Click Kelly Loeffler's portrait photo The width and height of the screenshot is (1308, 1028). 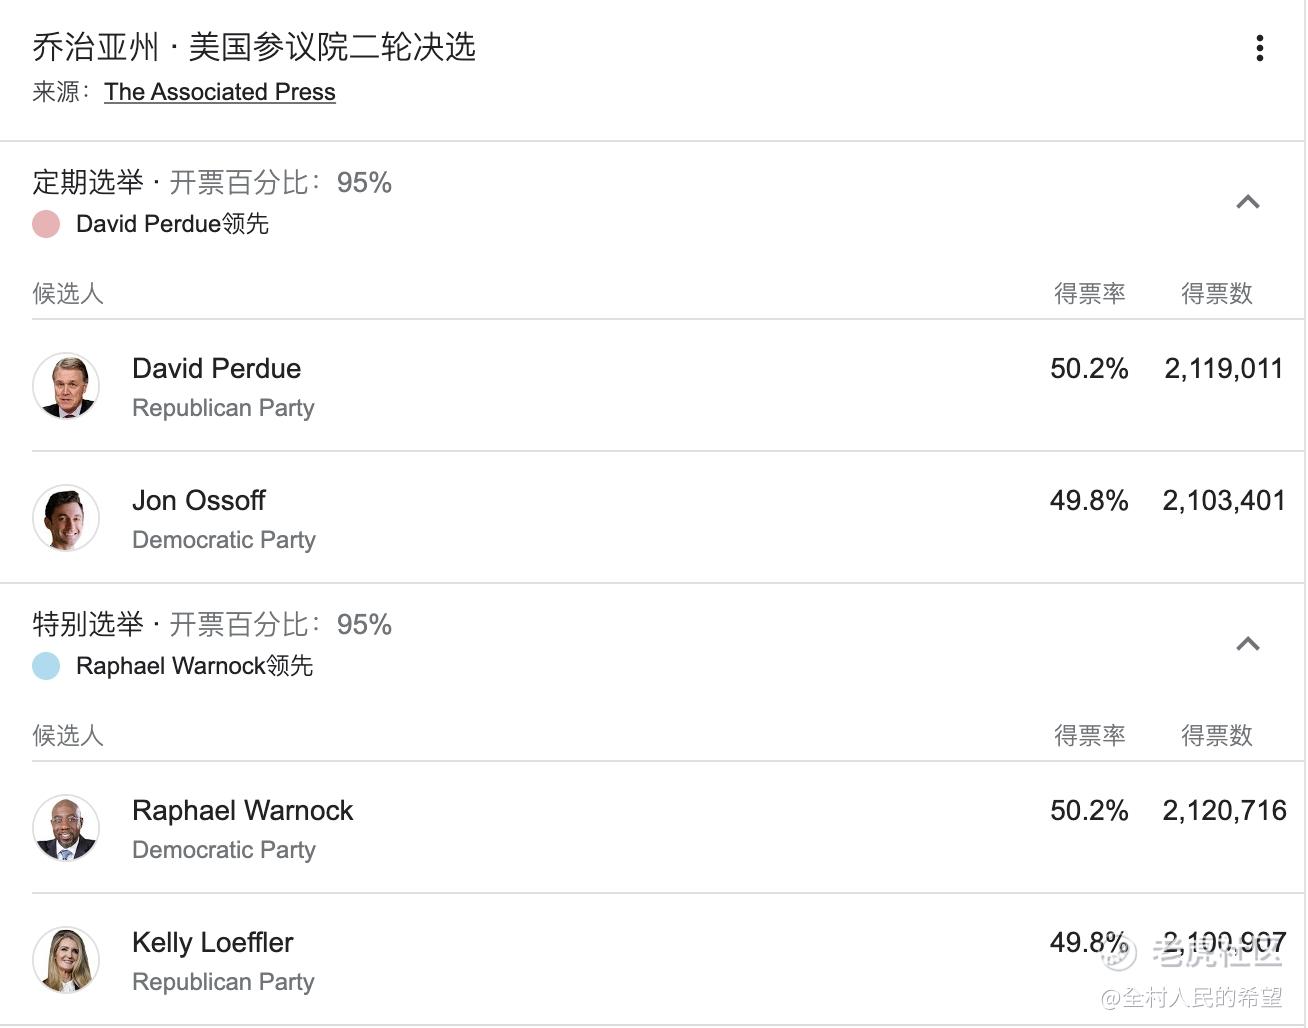66,960
